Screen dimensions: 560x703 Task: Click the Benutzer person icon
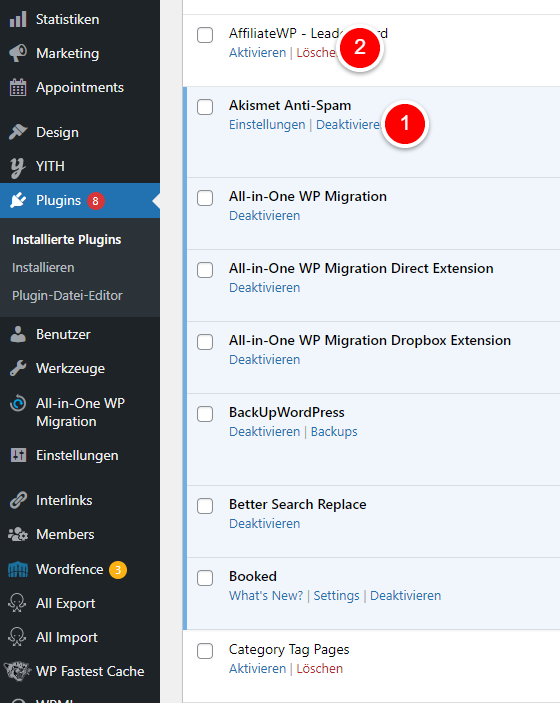tap(18, 334)
